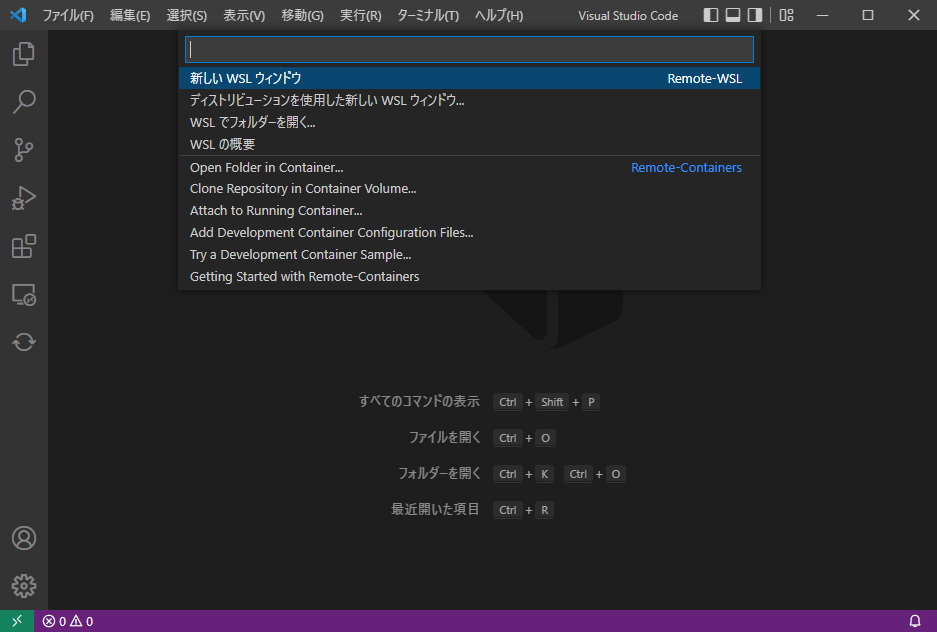Open the Explorer view in activity bar

(x=24, y=54)
